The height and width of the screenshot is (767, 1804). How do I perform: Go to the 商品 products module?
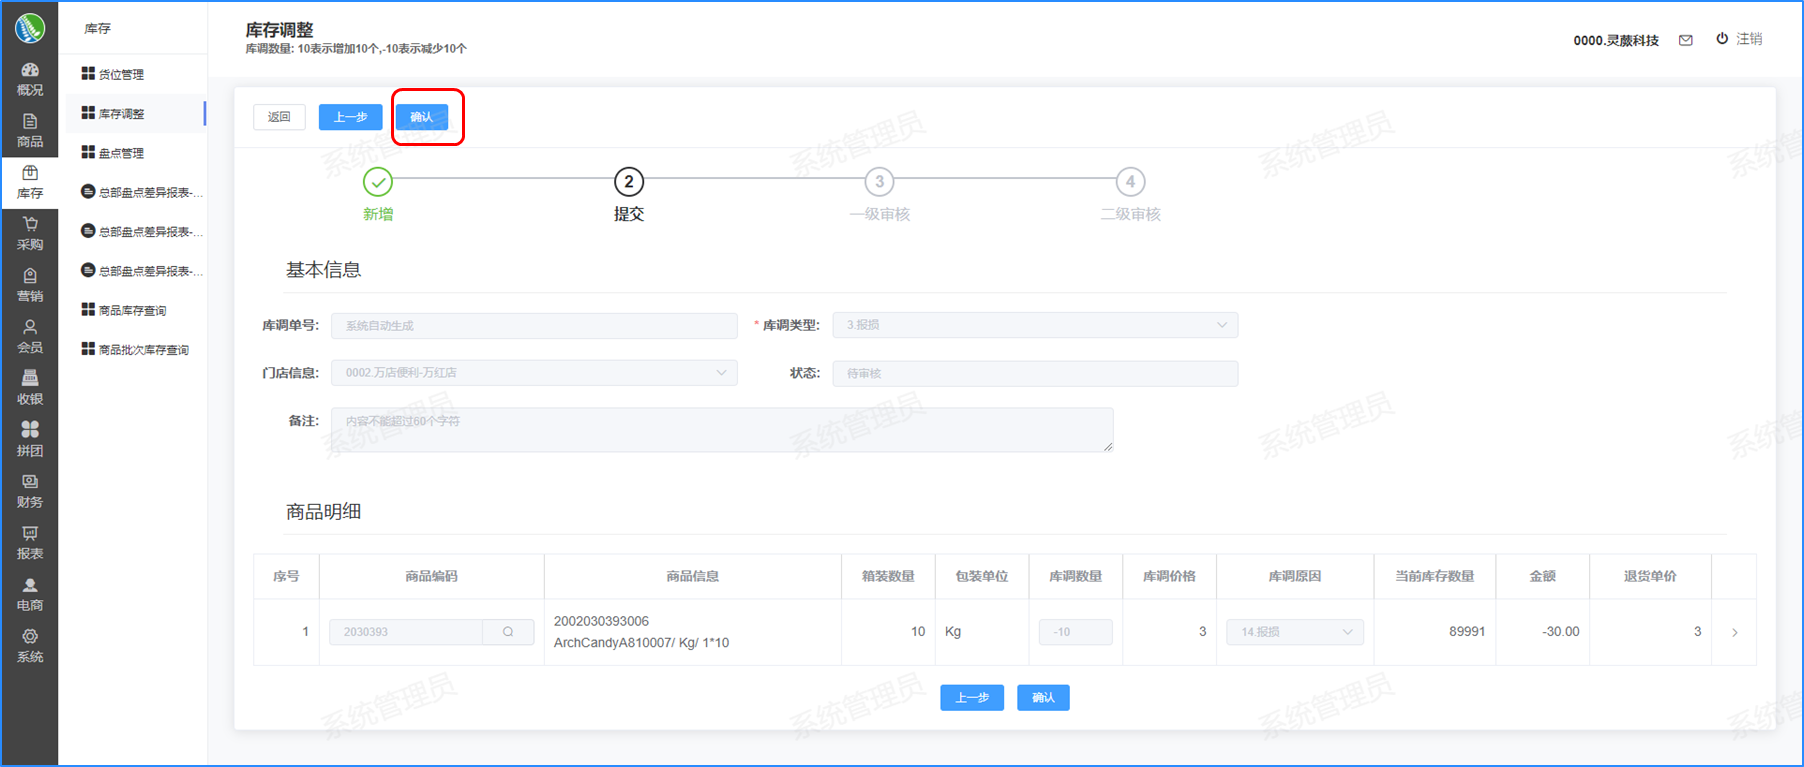(30, 131)
